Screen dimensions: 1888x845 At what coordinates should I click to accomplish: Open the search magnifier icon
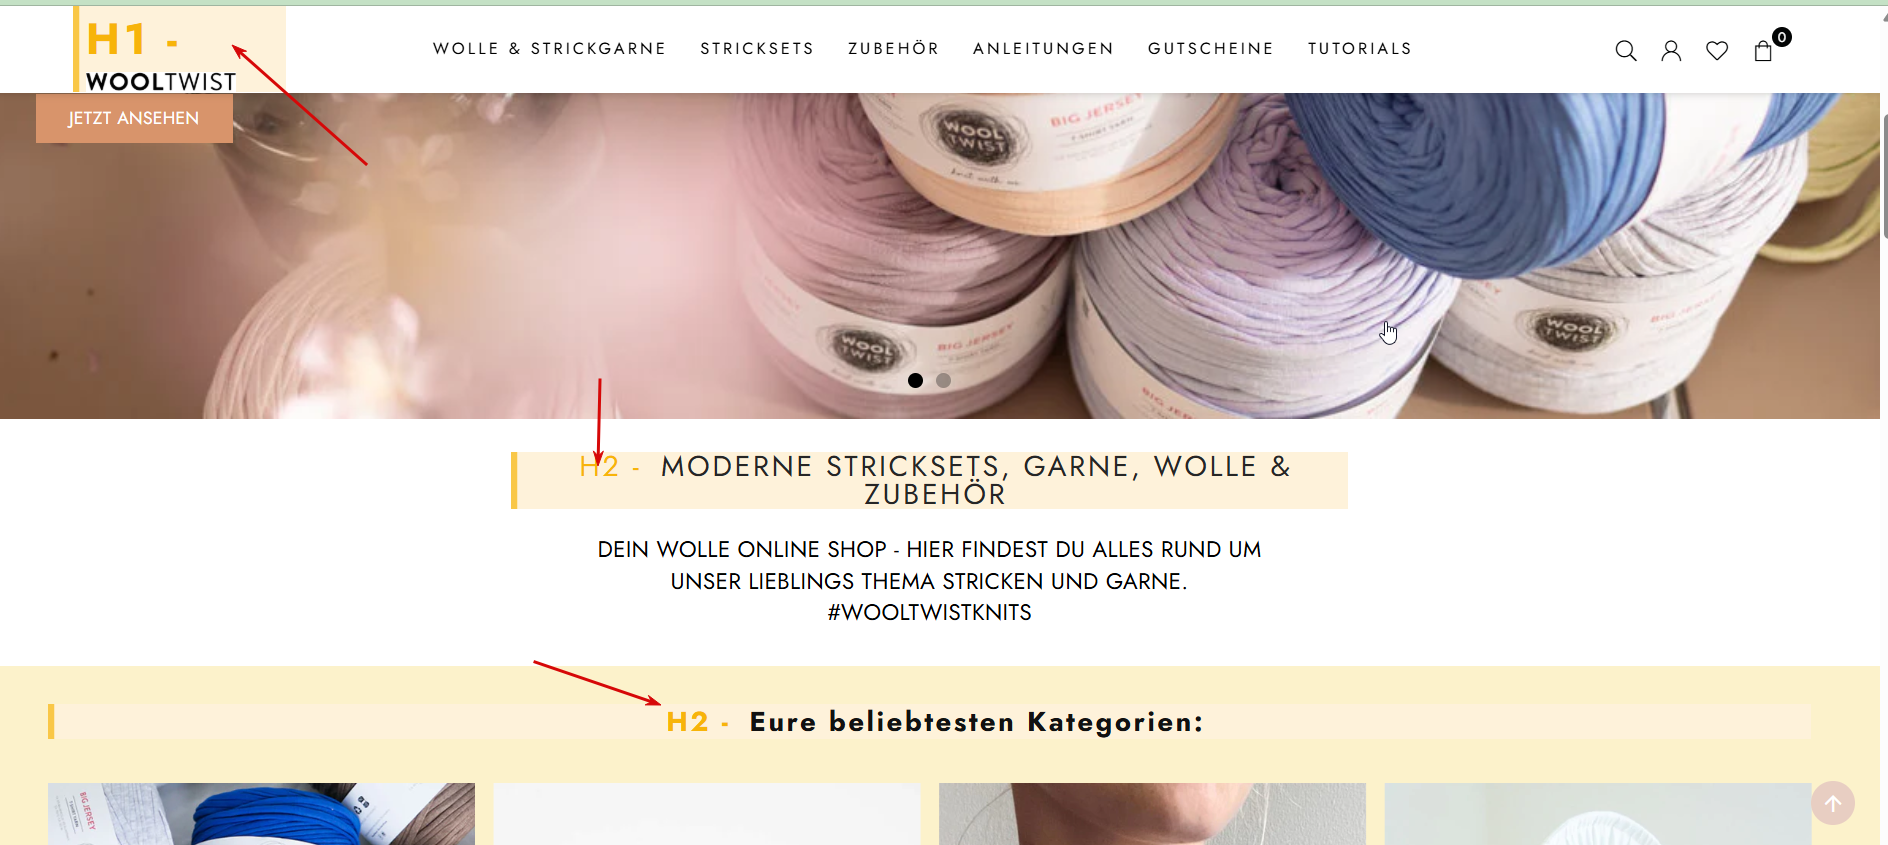click(x=1626, y=51)
